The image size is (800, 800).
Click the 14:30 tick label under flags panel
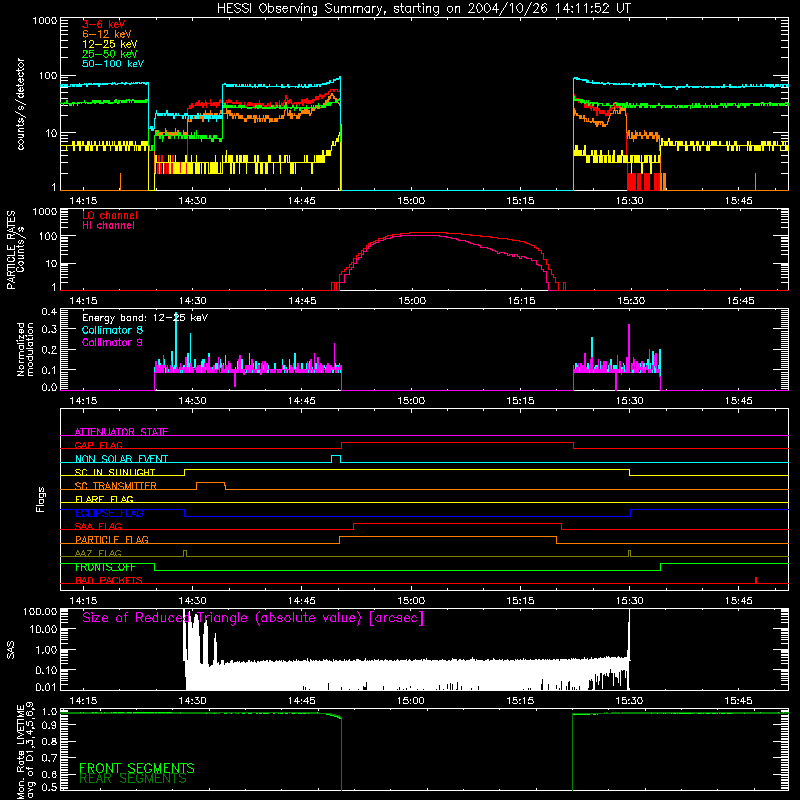click(192, 601)
